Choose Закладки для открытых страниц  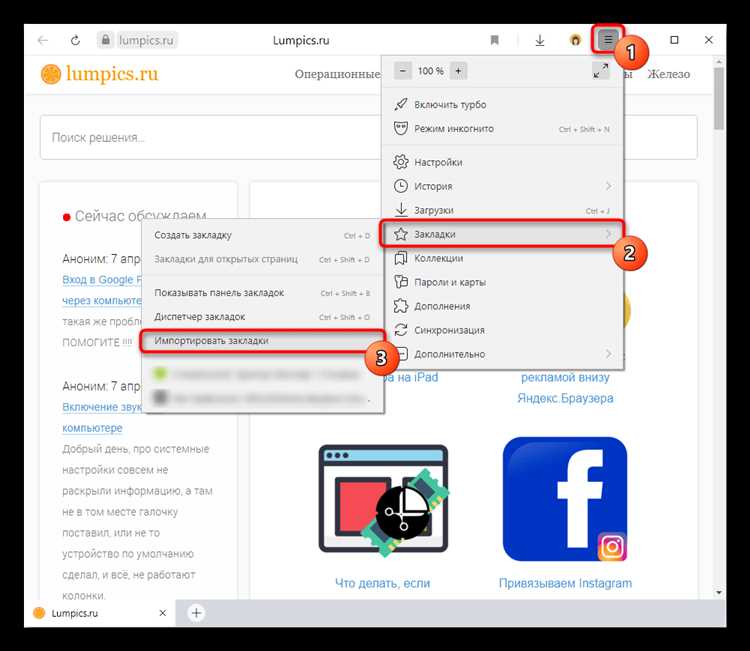263,259
